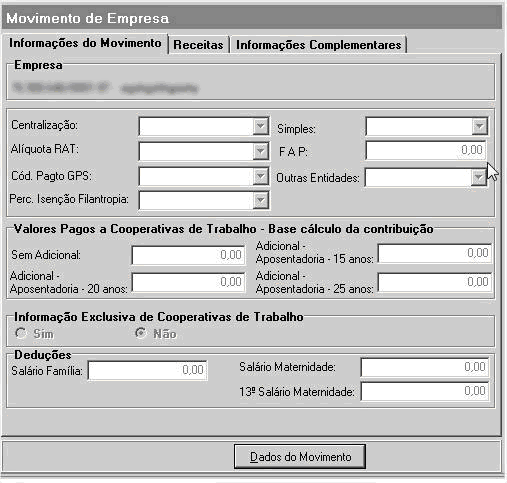Click the Salário Maternidade field
Viewport: 507px width, 483px height.
425,367
